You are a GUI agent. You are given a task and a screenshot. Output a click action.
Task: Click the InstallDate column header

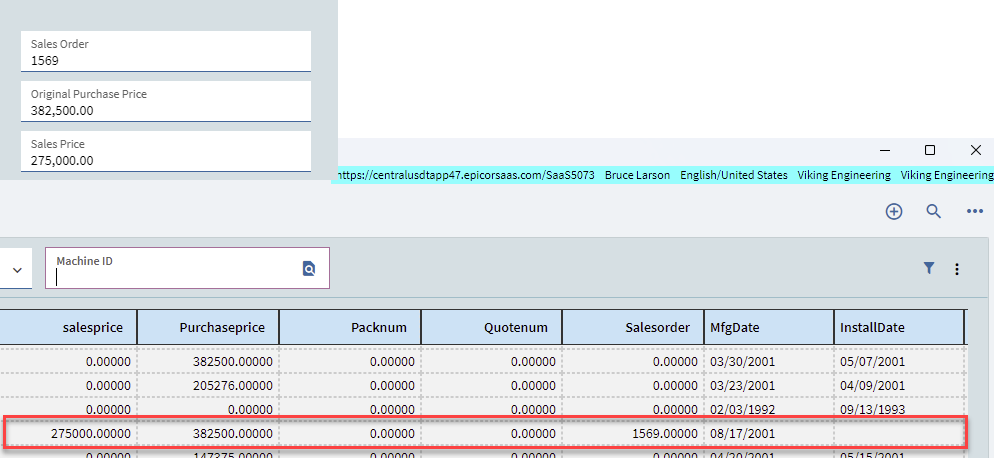coord(899,326)
